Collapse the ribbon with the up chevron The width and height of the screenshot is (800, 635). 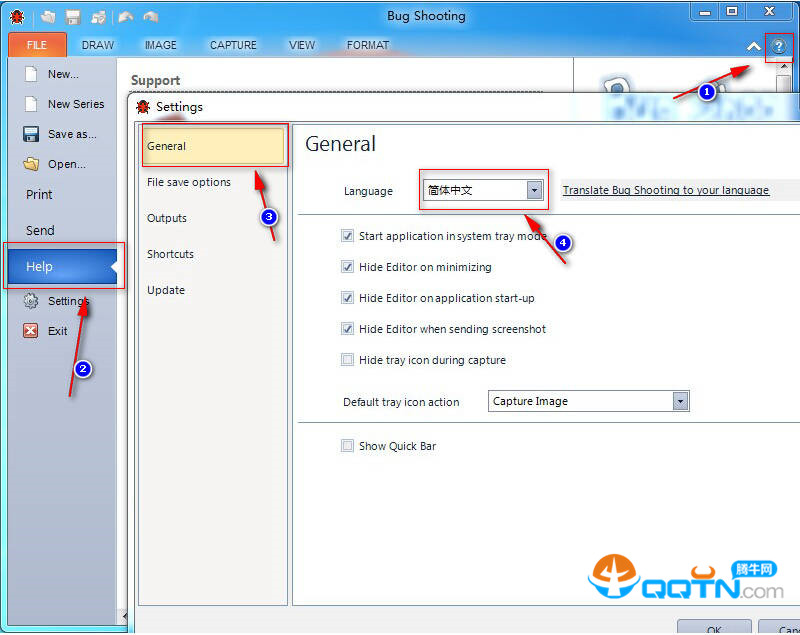pos(753,46)
